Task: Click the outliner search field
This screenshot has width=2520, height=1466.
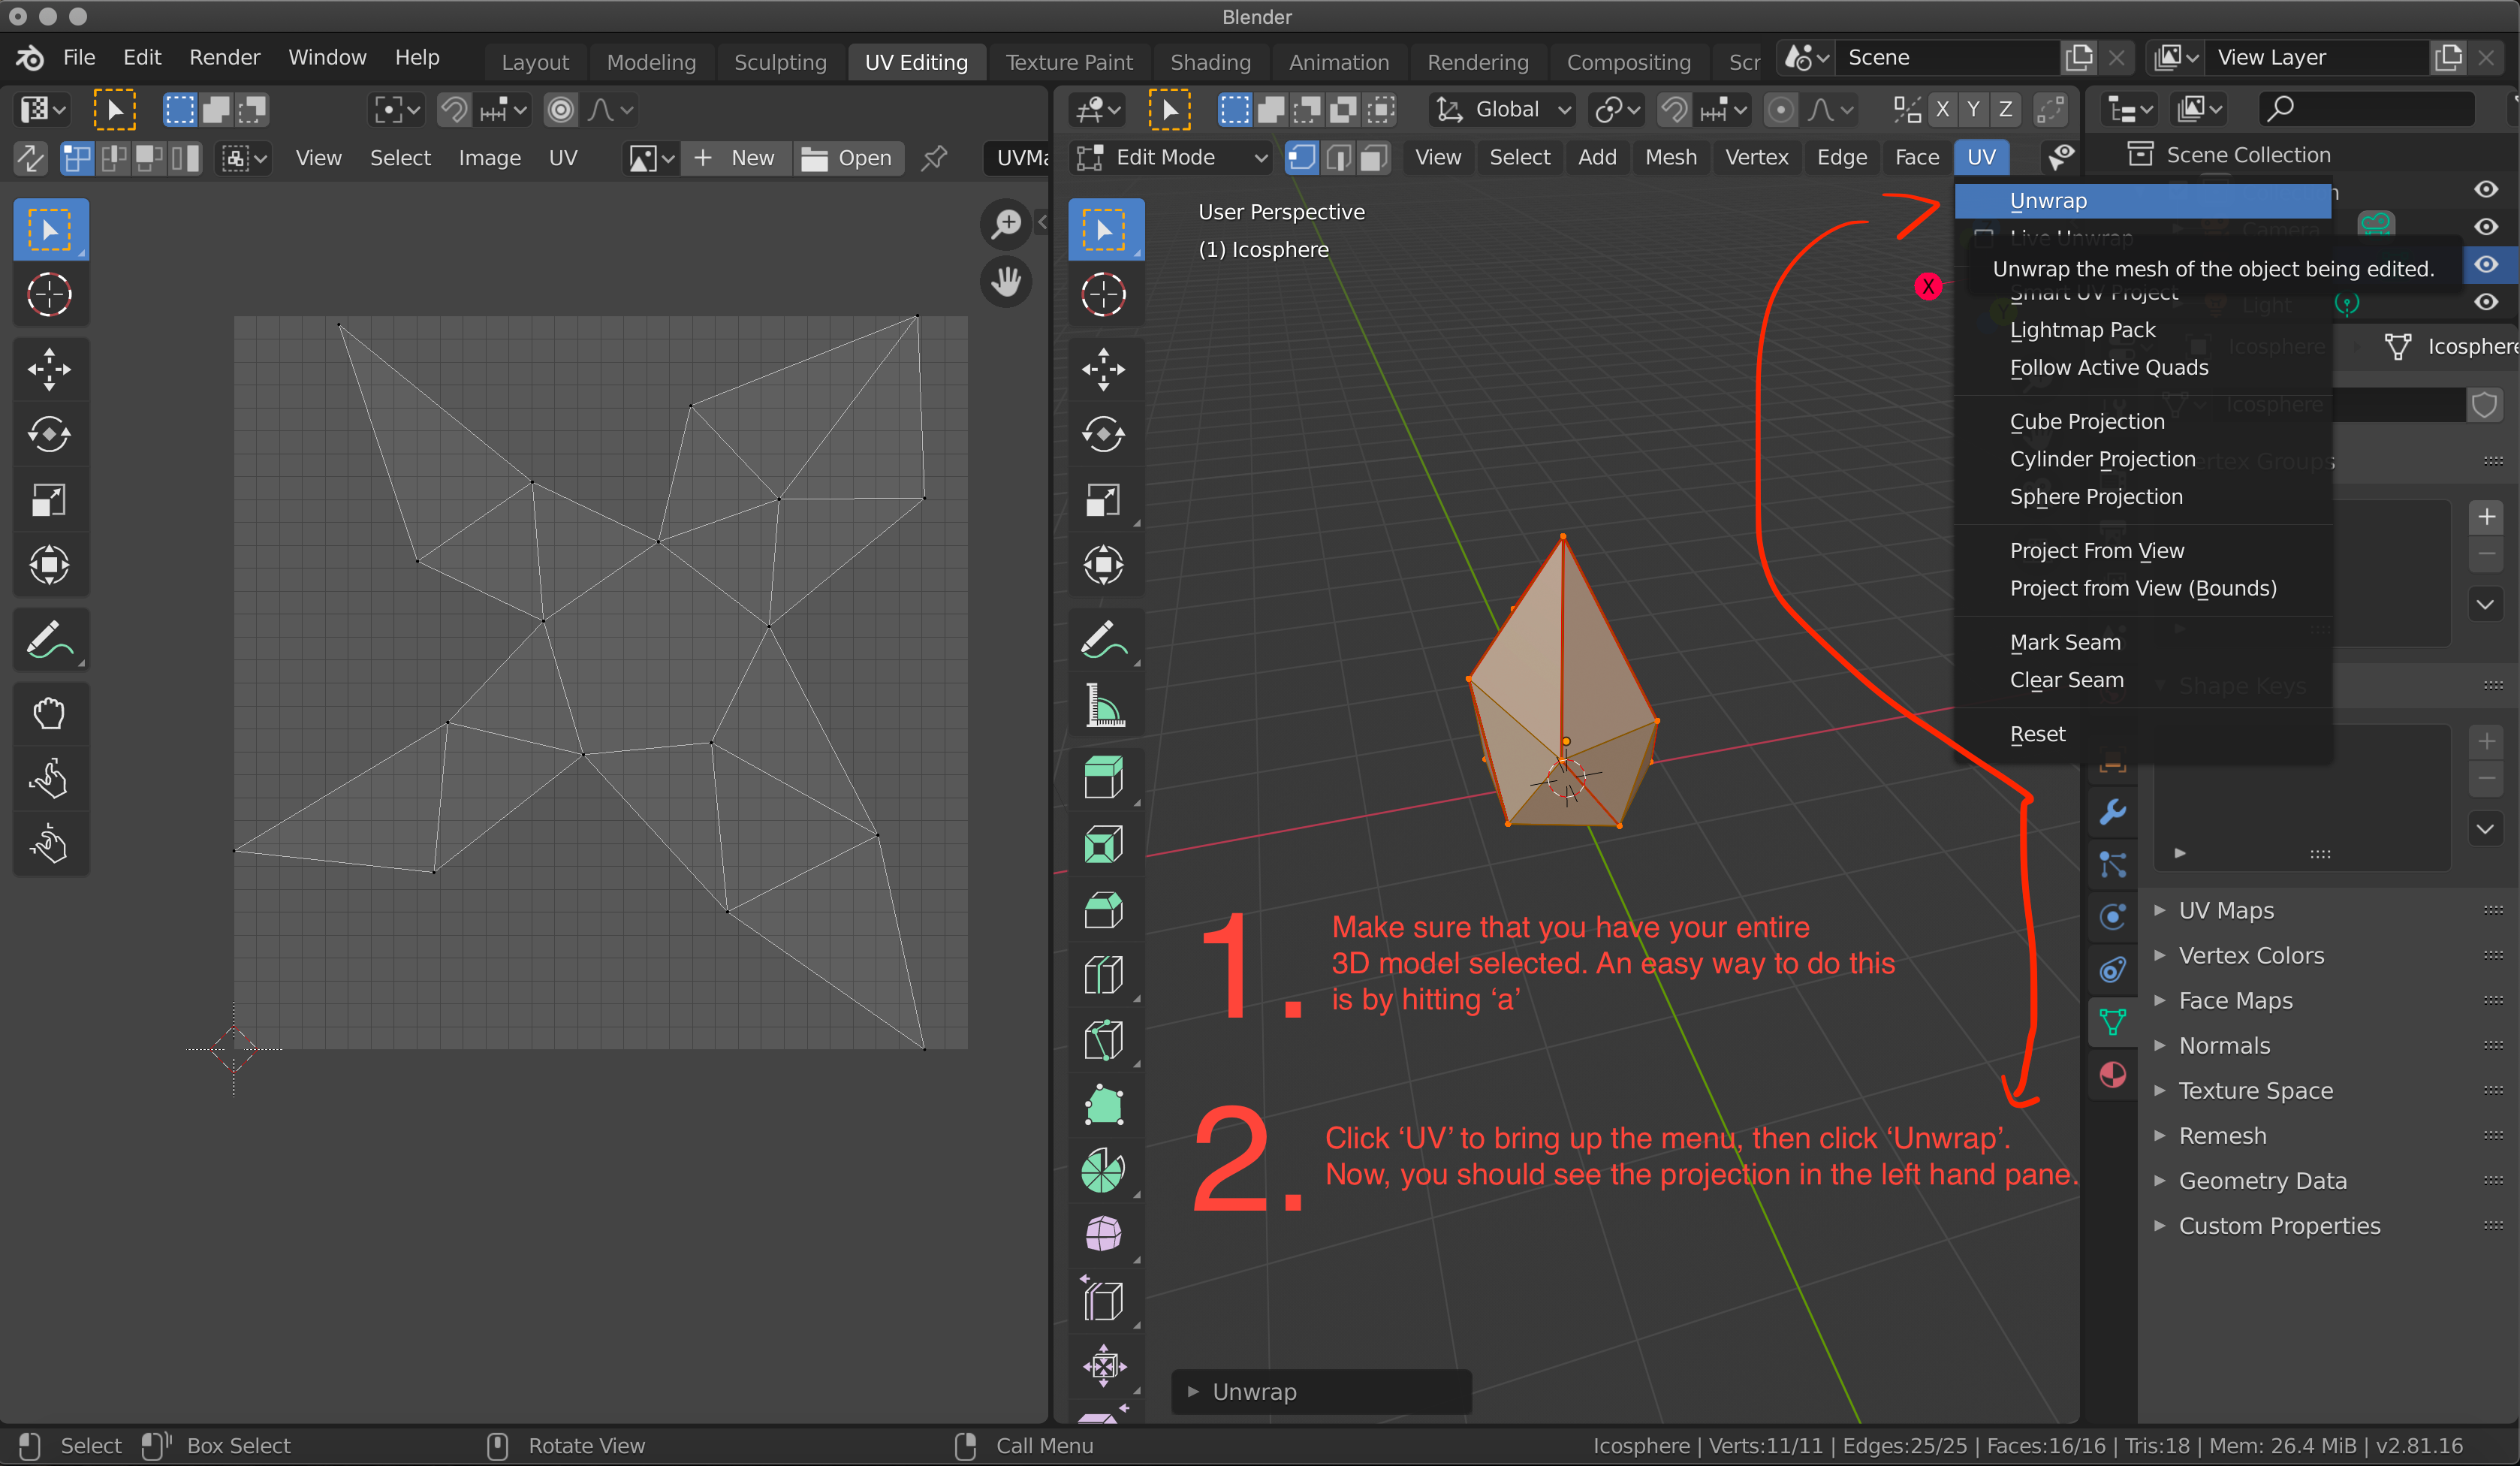Action: [2366, 108]
